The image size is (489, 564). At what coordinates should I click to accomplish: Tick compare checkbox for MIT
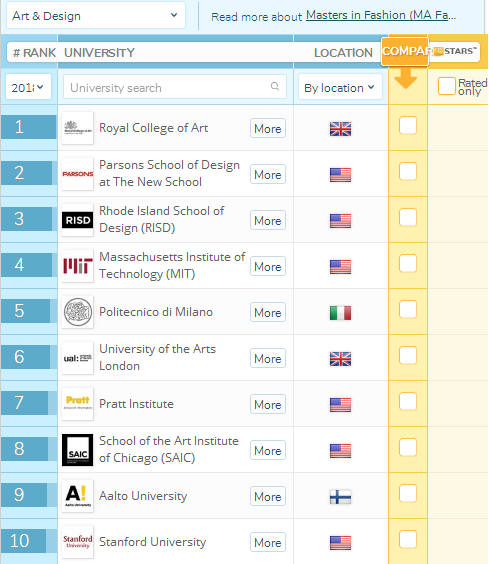click(x=408, y=264)
